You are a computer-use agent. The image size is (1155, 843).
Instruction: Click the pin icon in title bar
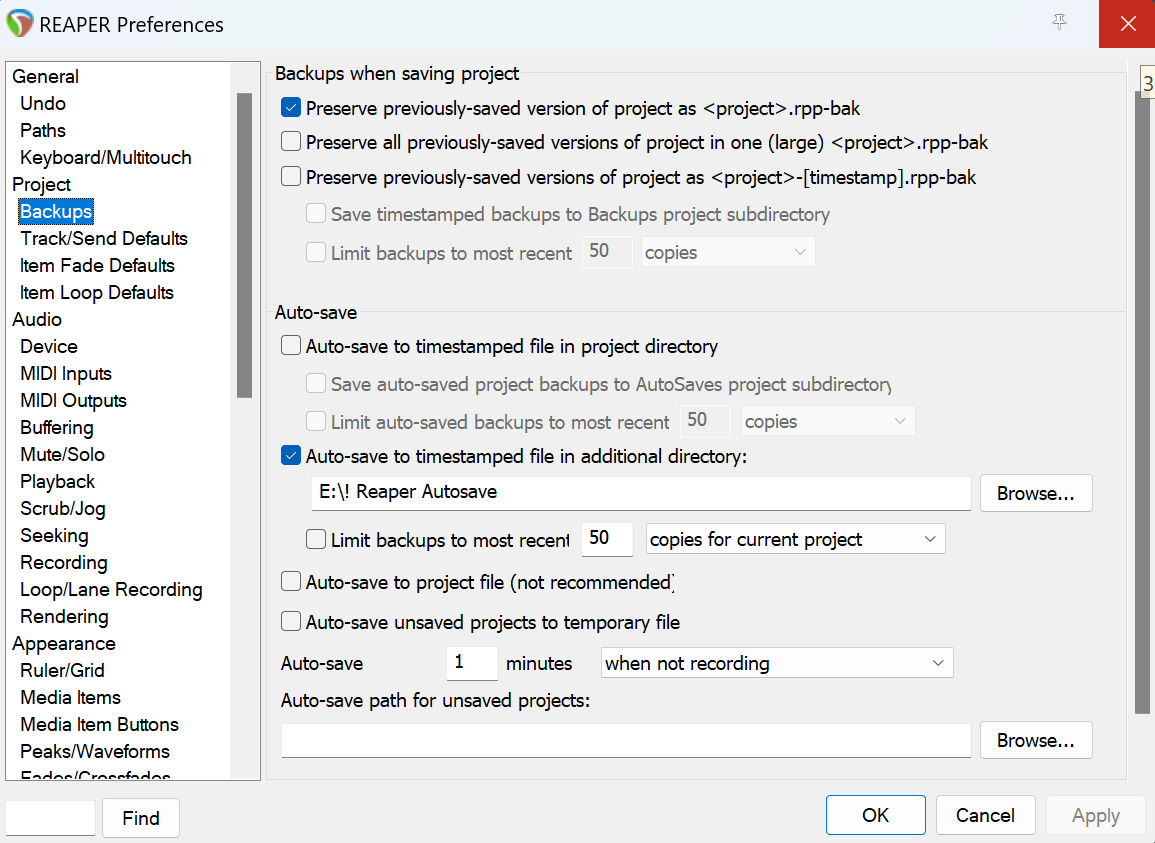tap(1059, 23)
